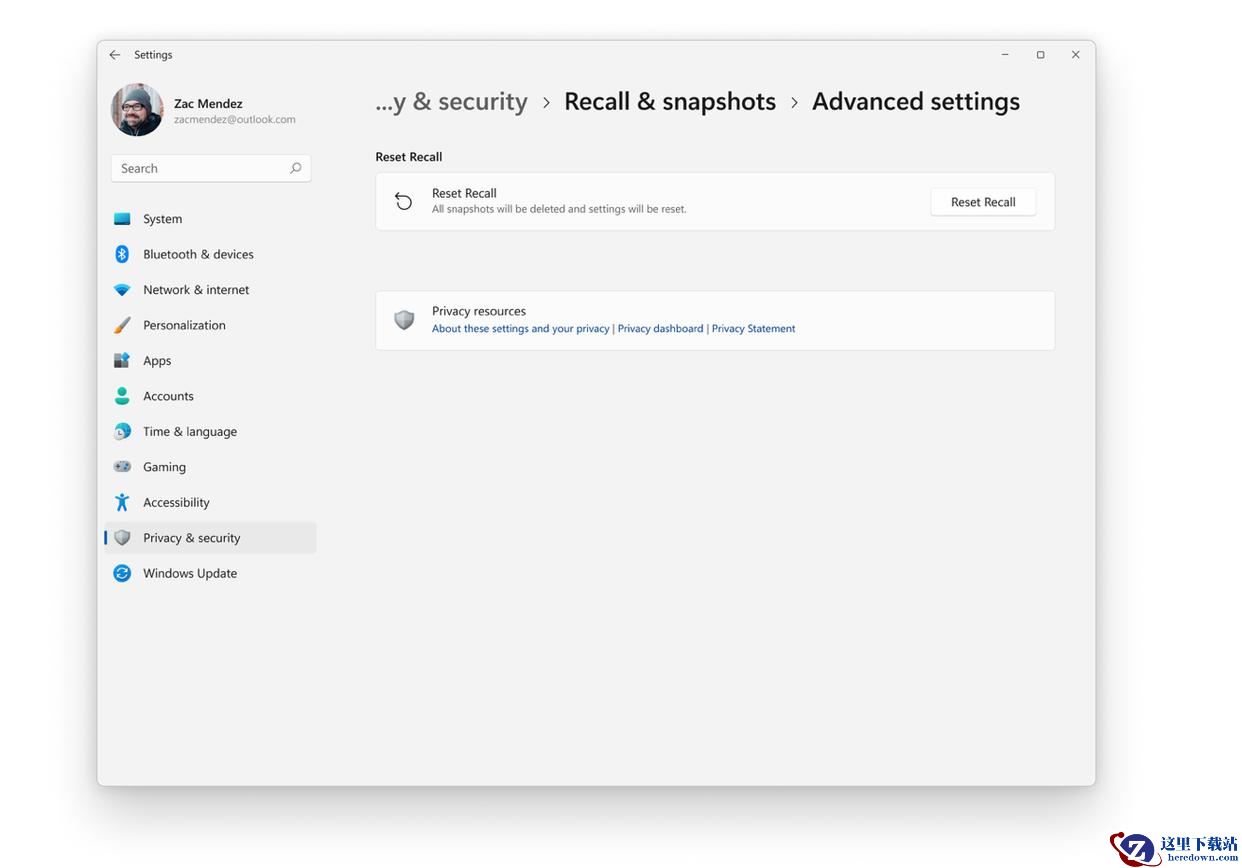The height and width of the screenshot is (868, 1242).
Task: Open Apps settings label
Action: [157, 361]
